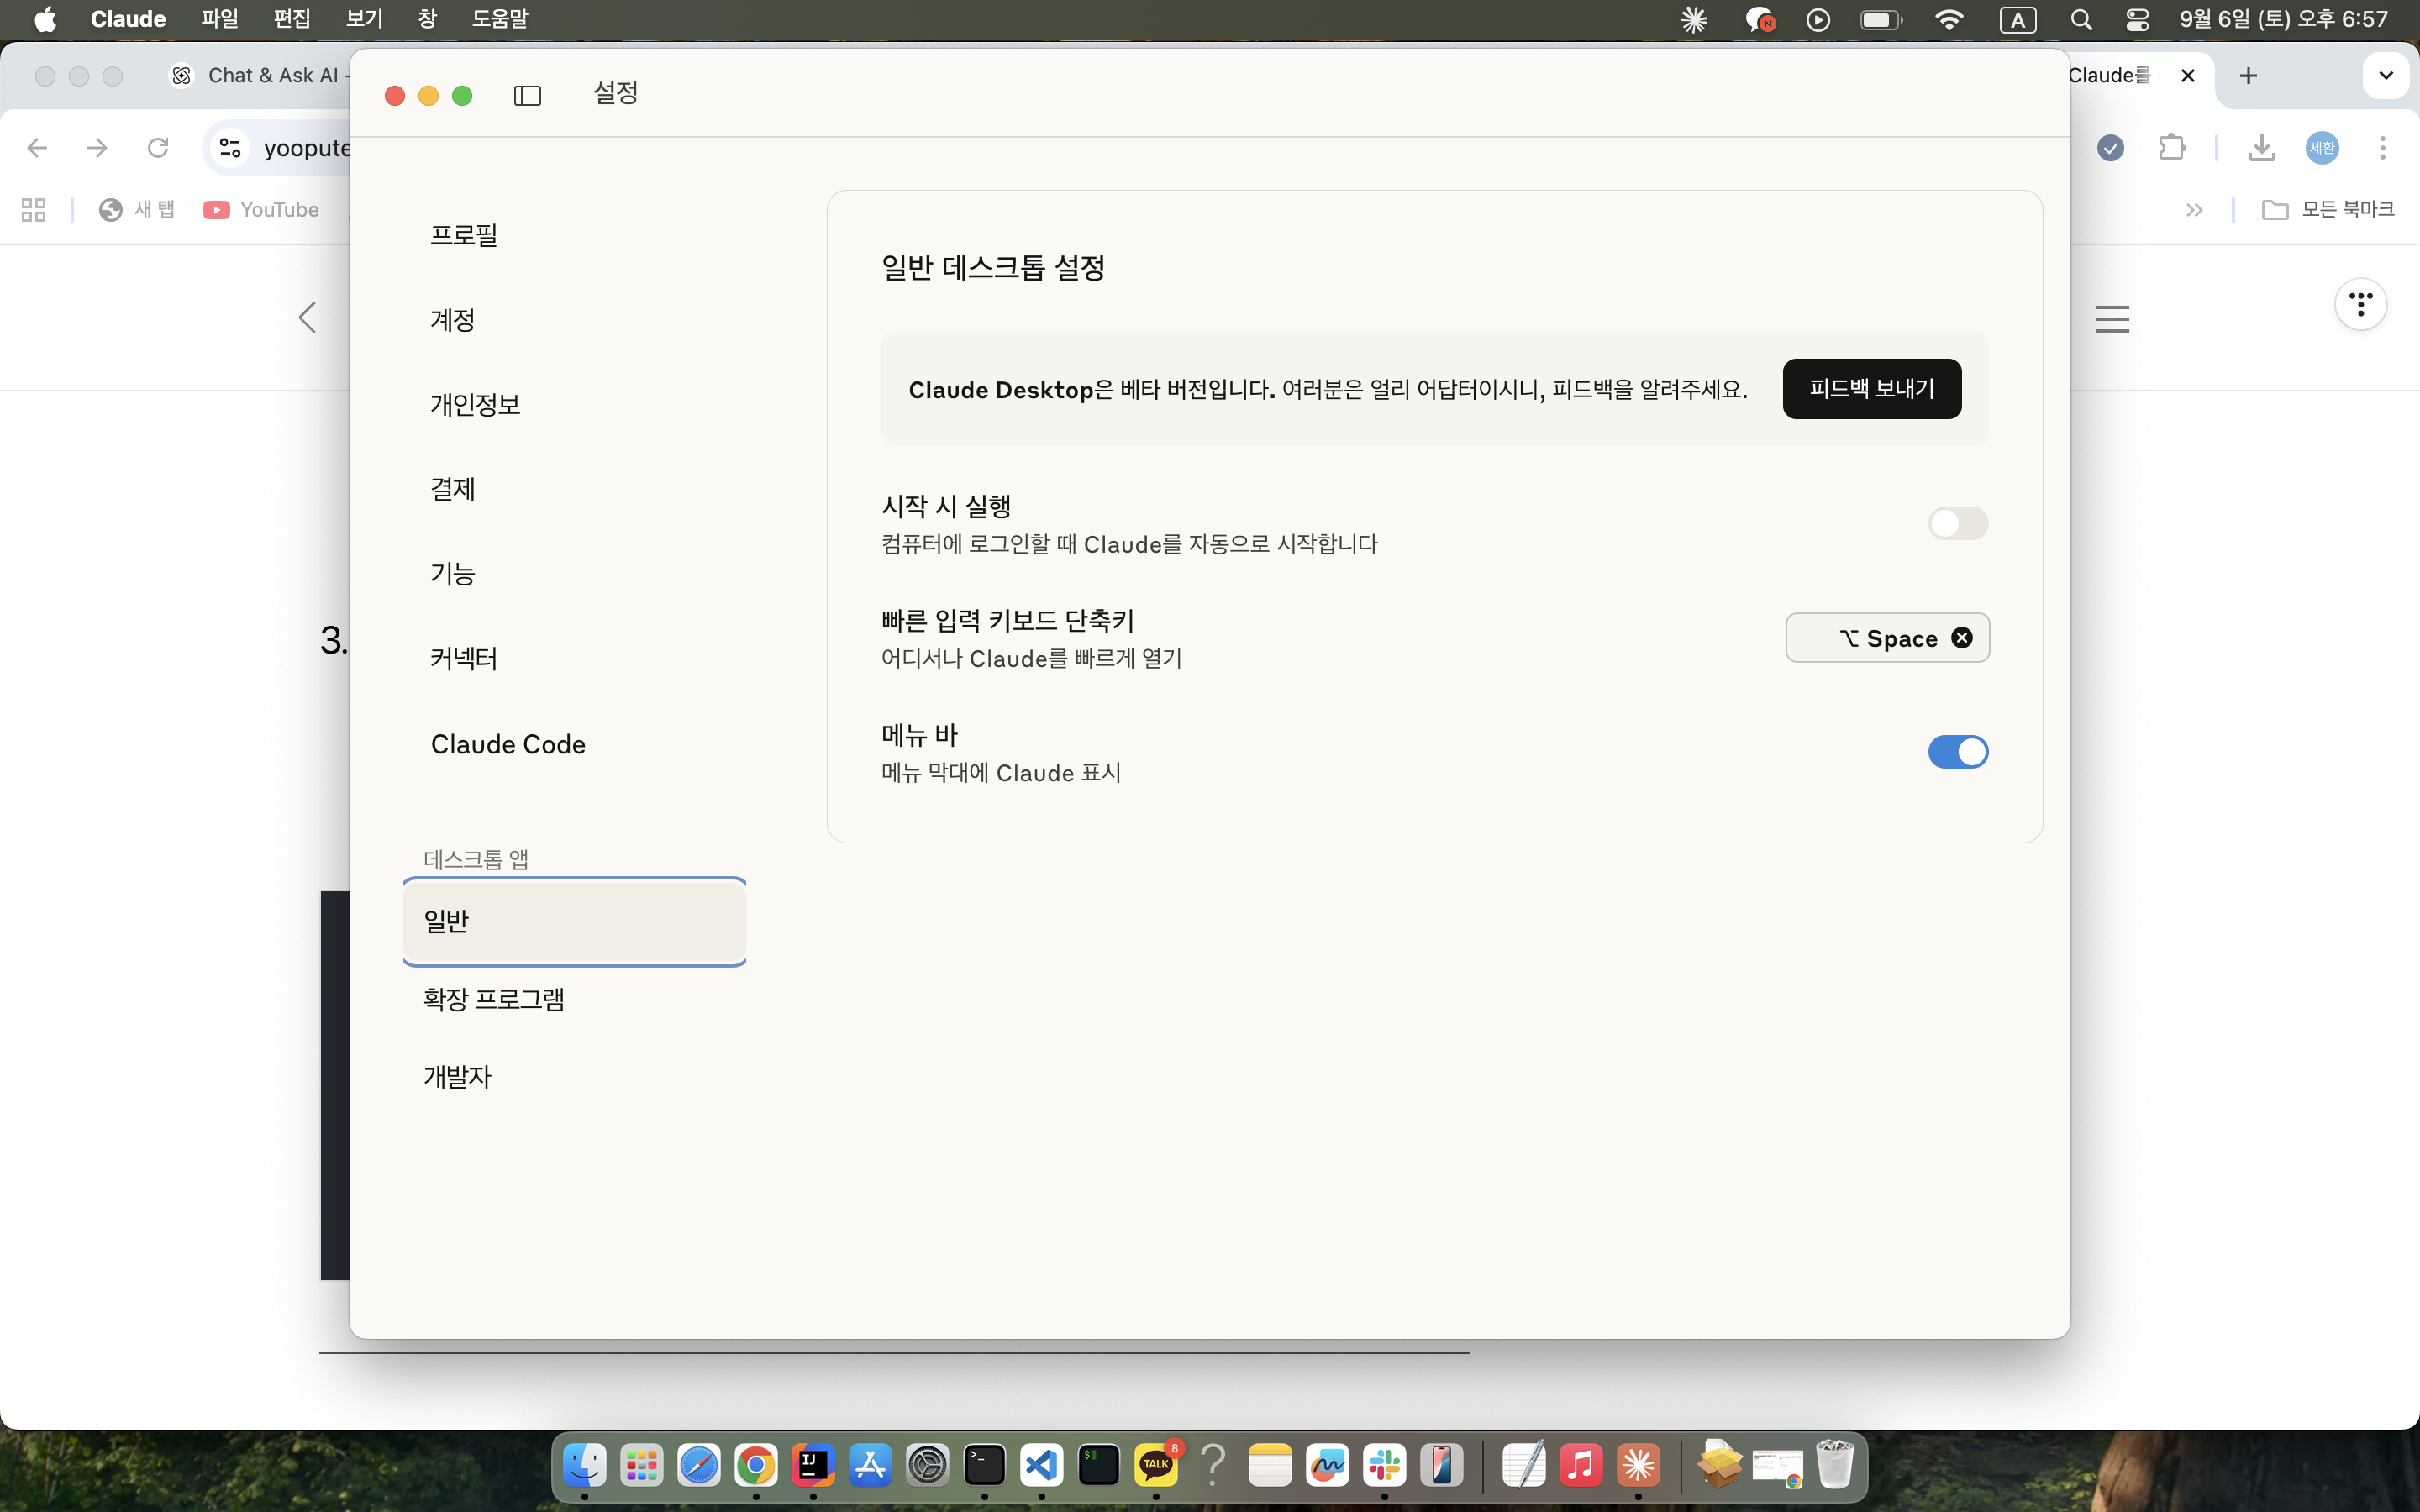Open the 파일 menu
The height and width of the screenshot is (1512, 2420).
[219, 19]
